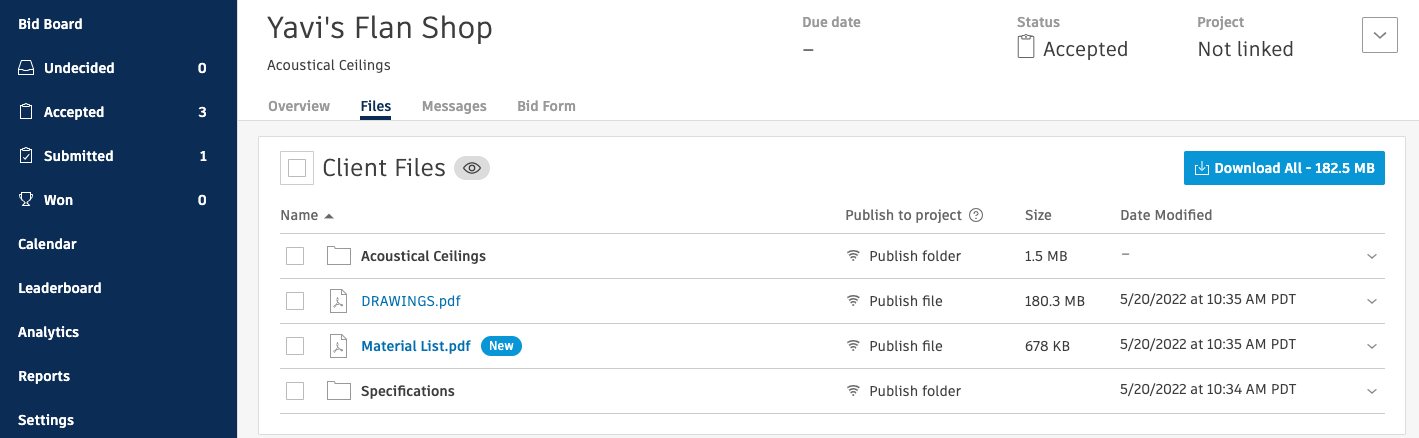Click the Acoustical Ceilings folder icon
The width and height of the screenshot is (1419, 438).
tap(339, 256)
